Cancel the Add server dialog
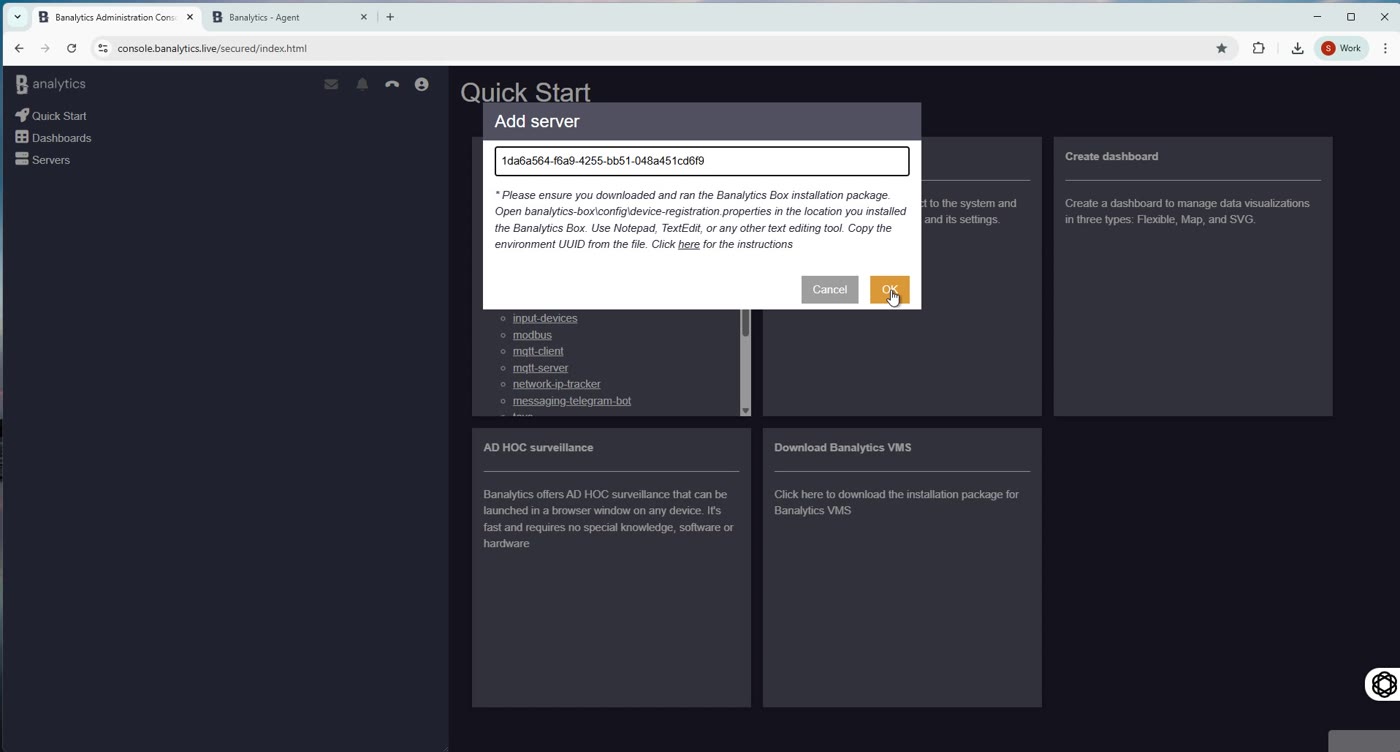 [829, 289]
